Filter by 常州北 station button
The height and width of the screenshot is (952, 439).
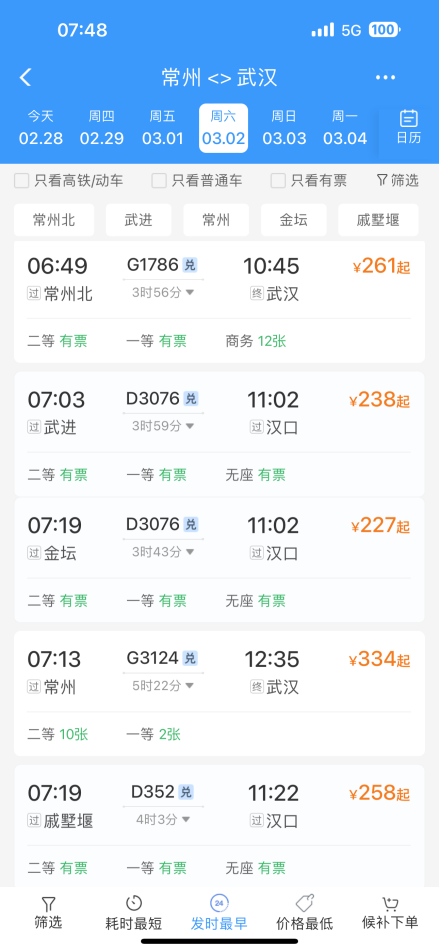[54, 220]
